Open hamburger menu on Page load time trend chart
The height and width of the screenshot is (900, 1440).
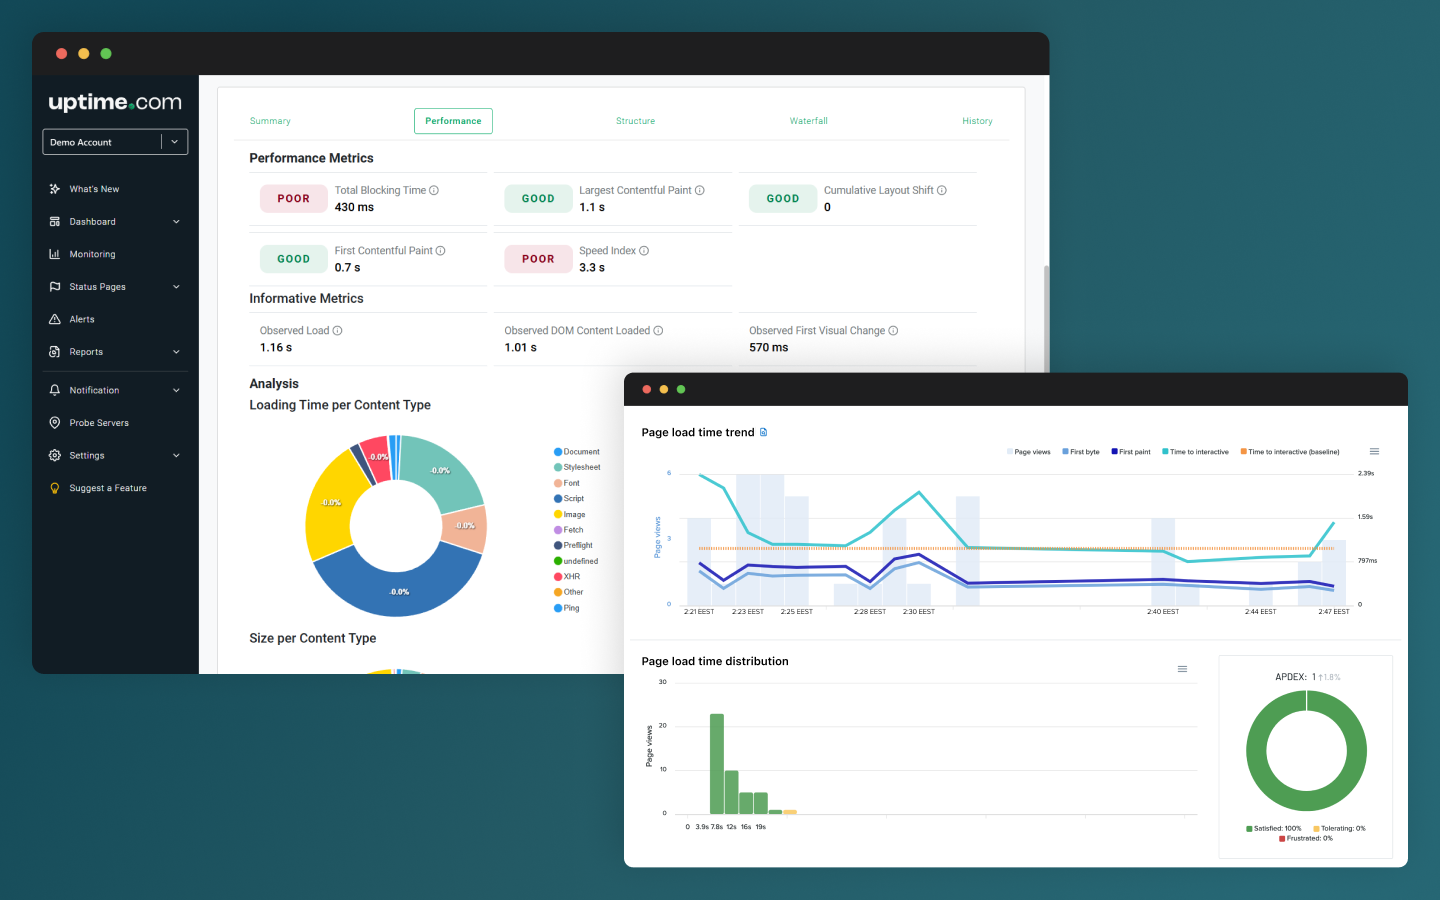pyautogui.click(x=1374, y=451)
